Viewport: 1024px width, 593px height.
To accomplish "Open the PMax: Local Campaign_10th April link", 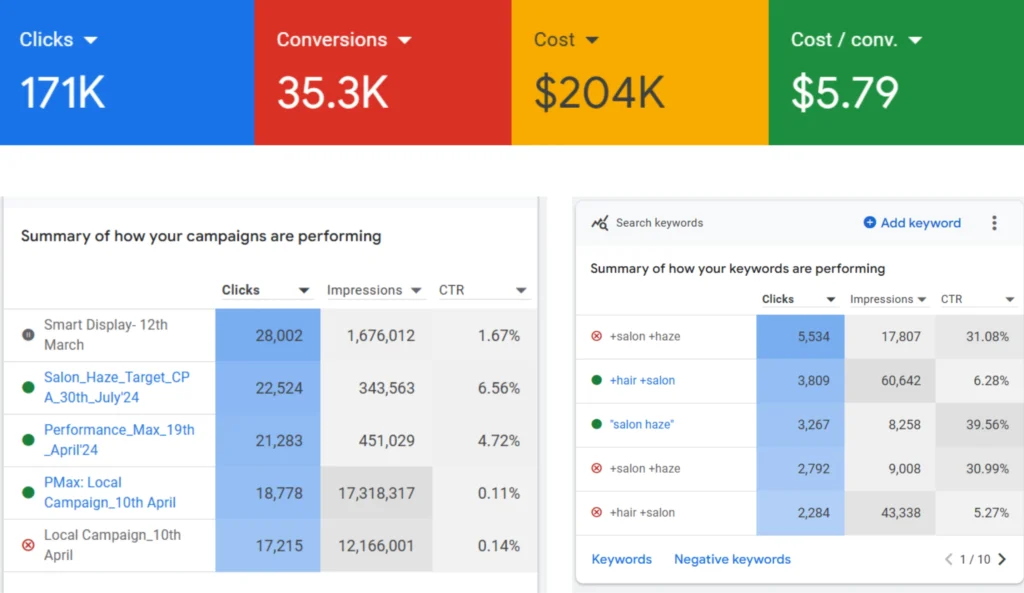I will click(x=109, y=493).
